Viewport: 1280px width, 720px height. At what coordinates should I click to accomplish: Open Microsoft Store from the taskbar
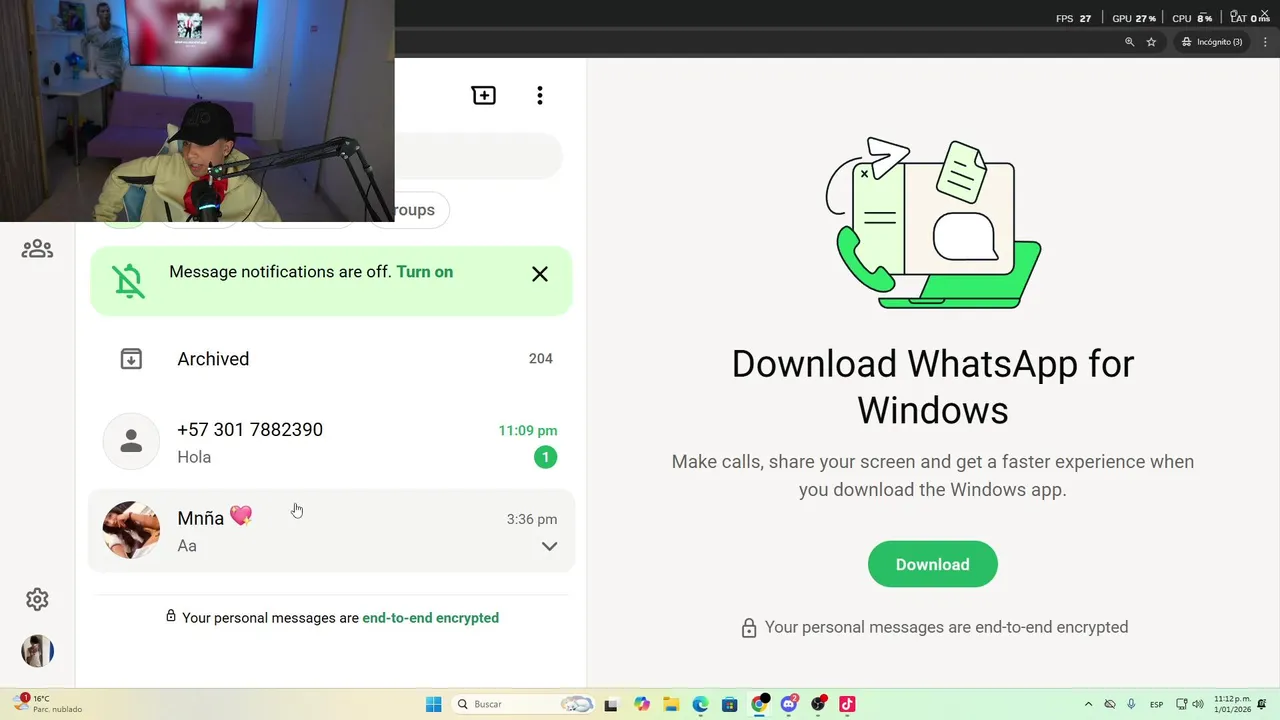[729, 704]
